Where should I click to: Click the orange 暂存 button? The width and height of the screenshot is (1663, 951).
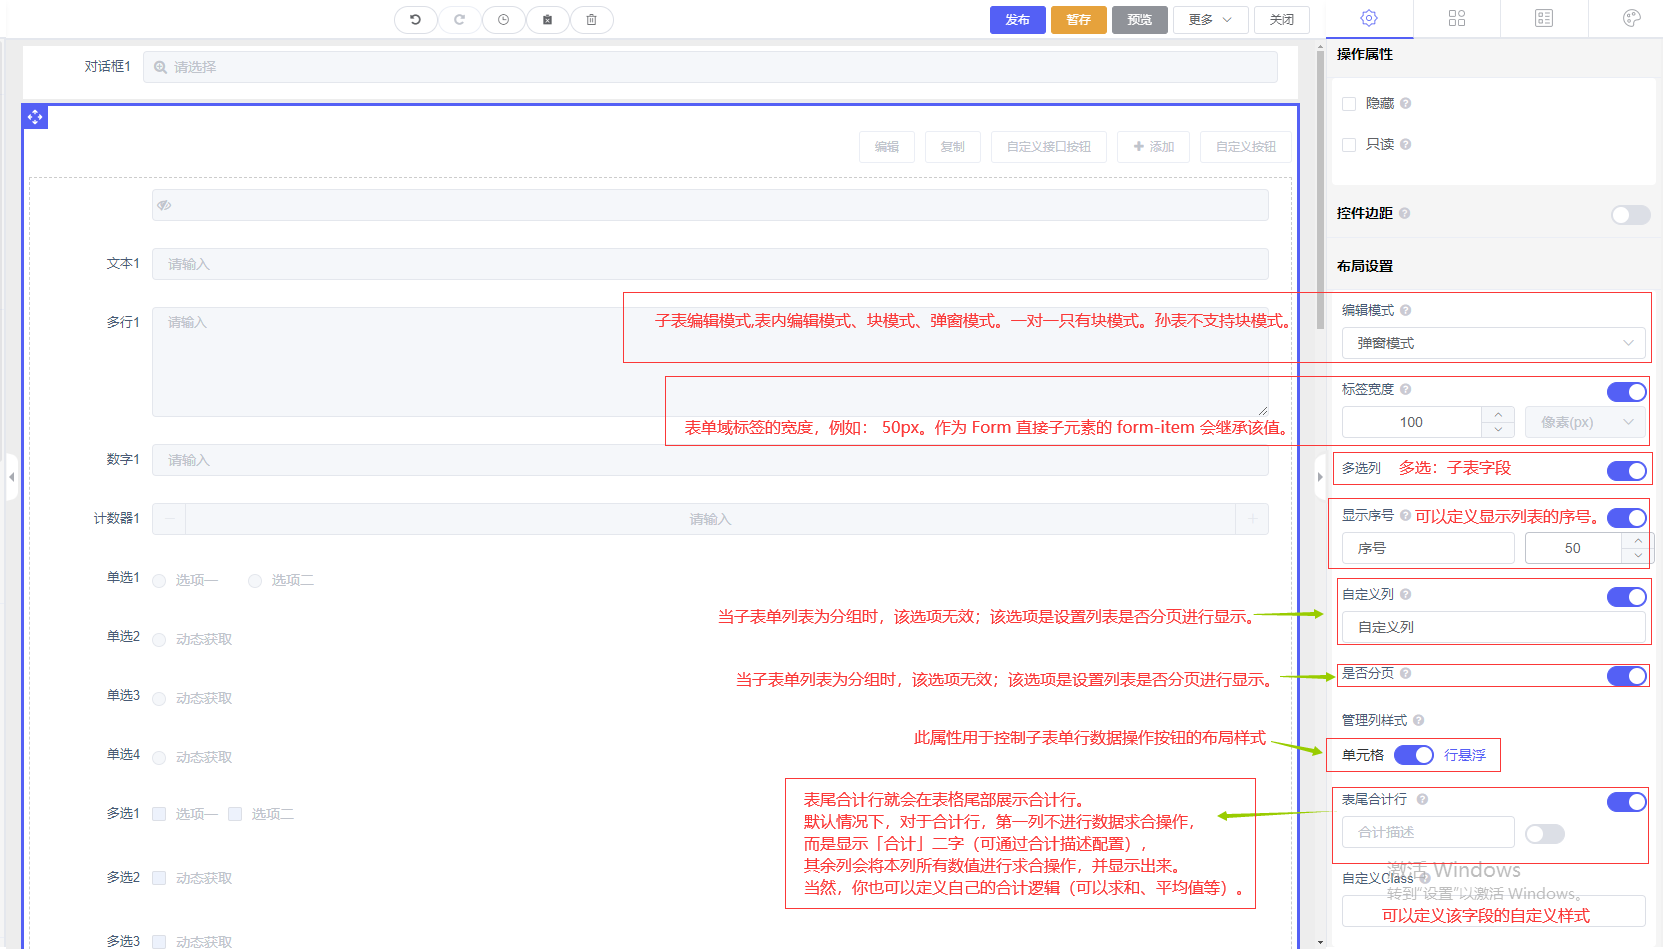coord(1078,20)
